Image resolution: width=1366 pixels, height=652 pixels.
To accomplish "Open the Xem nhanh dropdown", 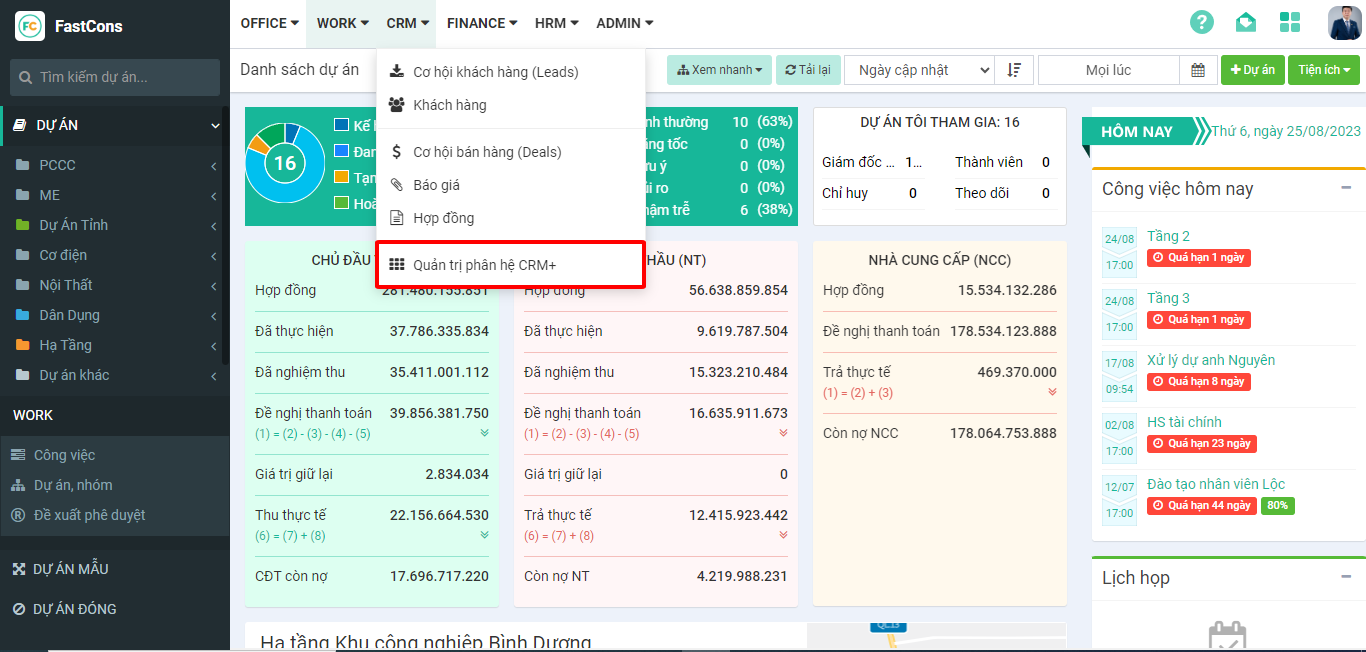I will [719, 70].
